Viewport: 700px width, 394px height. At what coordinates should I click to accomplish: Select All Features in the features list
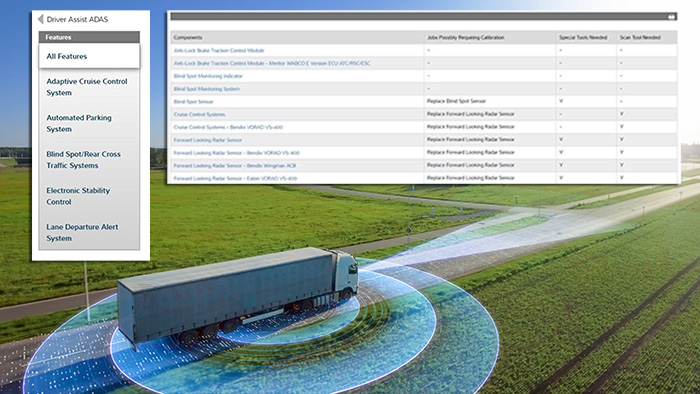click(89, 56)
